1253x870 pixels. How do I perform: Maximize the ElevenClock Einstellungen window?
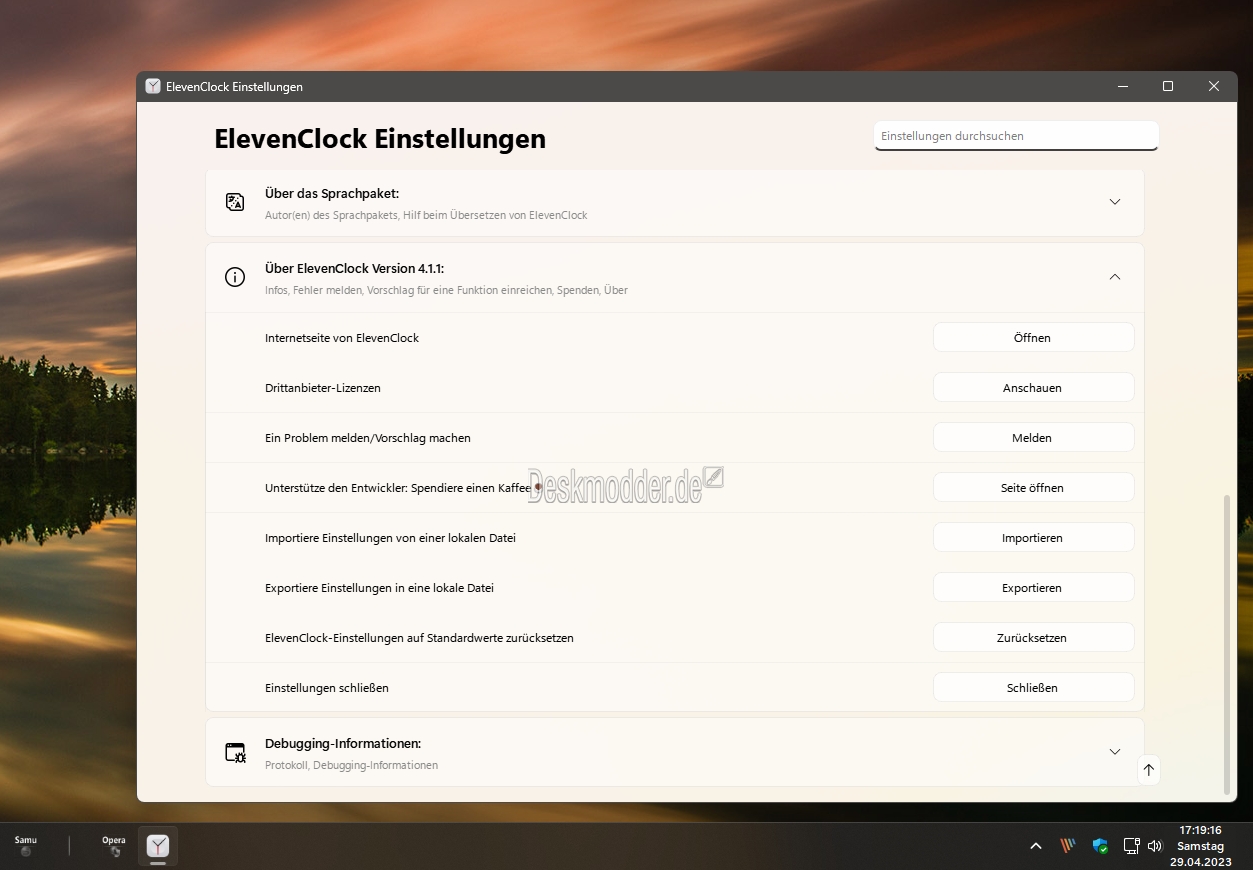(1168, 87)
